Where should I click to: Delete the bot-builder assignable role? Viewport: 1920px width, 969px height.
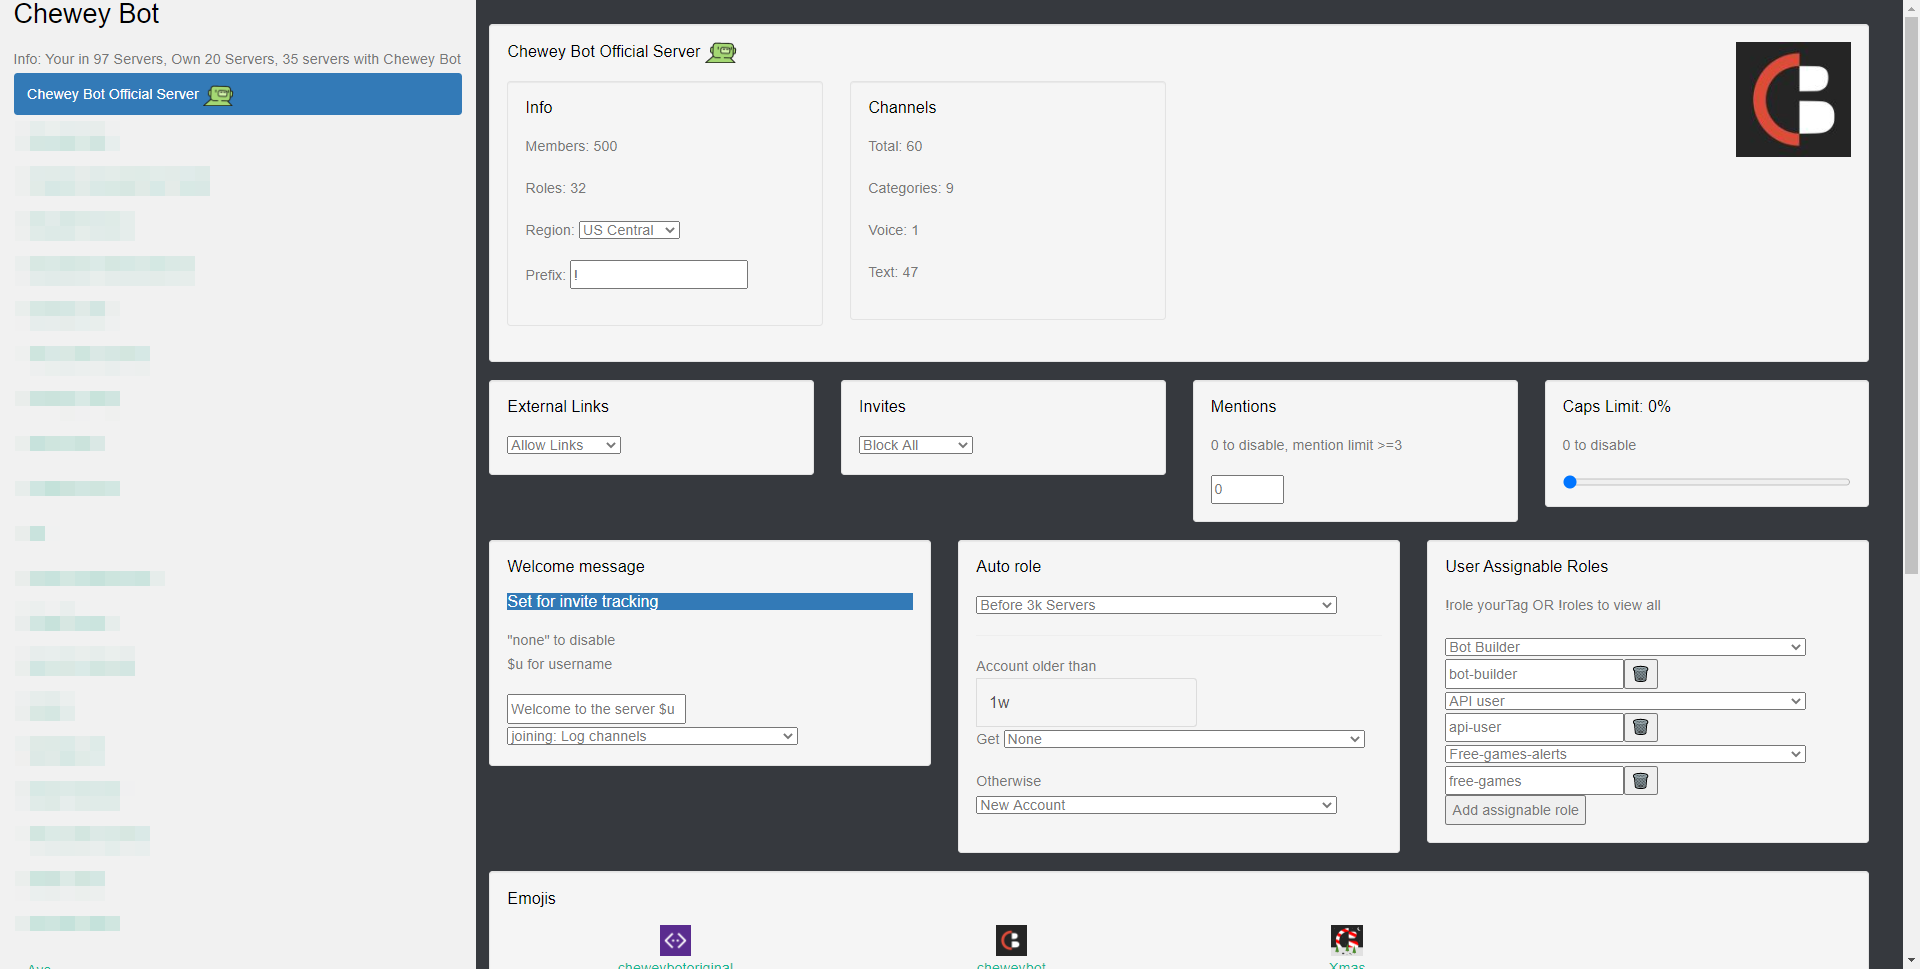(x=1640, y=674)
